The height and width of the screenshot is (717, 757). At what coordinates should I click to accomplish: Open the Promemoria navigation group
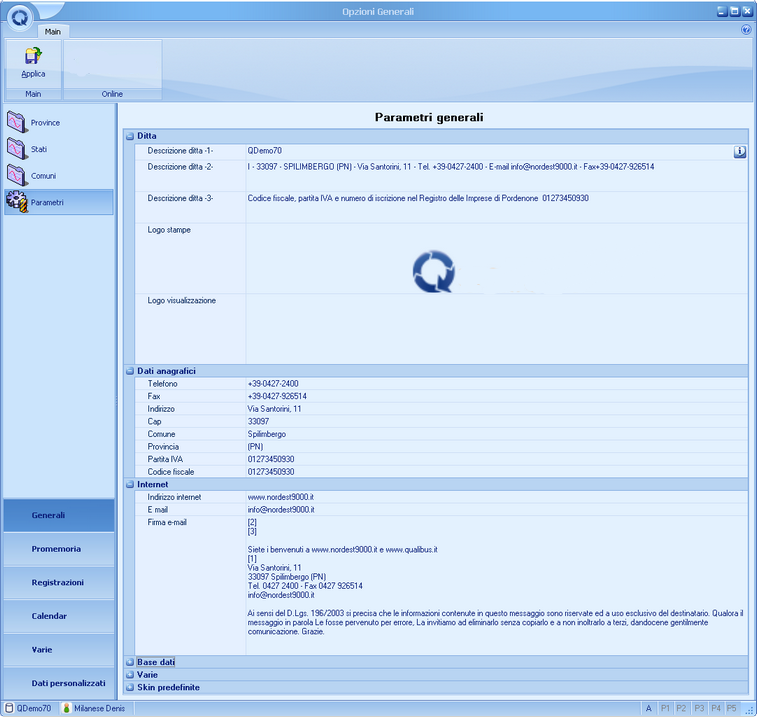click(x=58, y=549)
